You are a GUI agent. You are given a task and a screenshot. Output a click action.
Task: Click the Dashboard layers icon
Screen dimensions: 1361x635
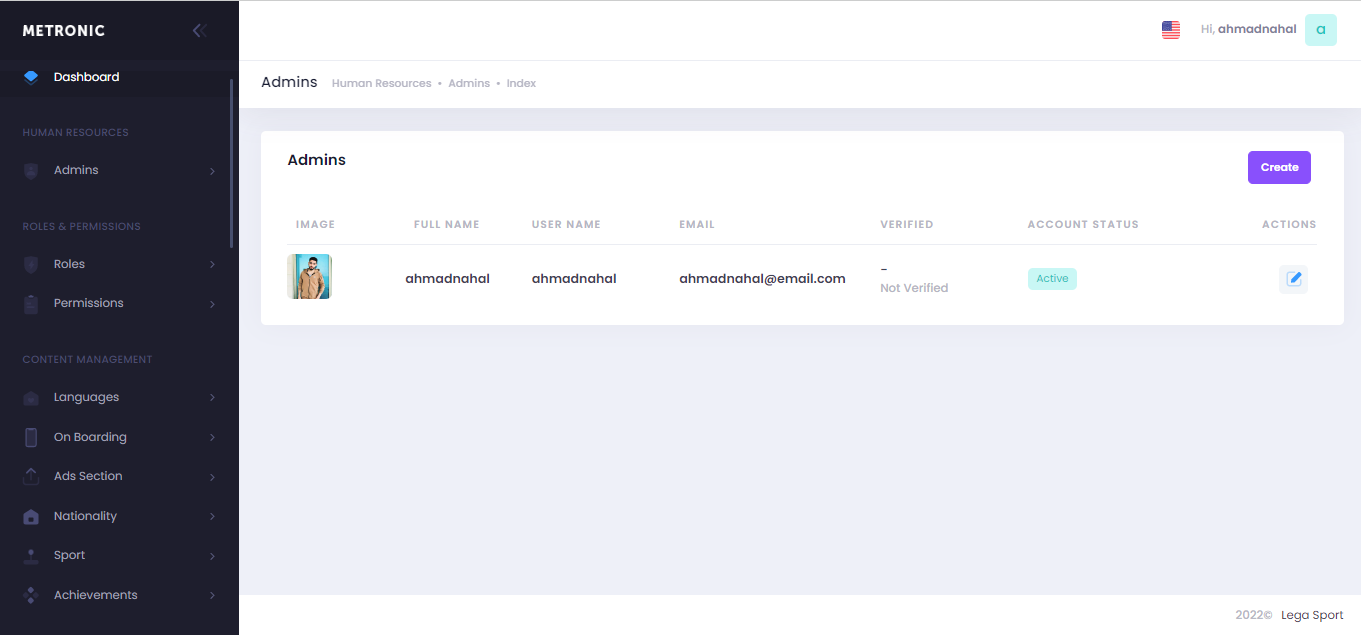pyautogui.click(x=31, y=77)
